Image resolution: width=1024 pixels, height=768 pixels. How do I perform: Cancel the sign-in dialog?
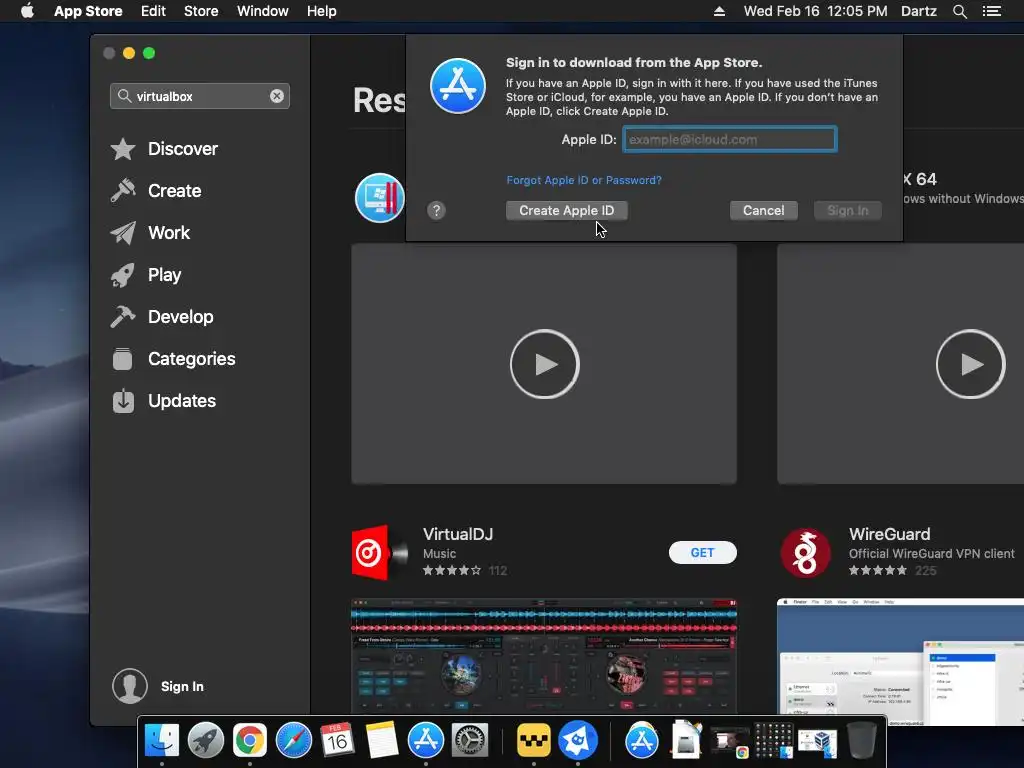coord(763,210)
